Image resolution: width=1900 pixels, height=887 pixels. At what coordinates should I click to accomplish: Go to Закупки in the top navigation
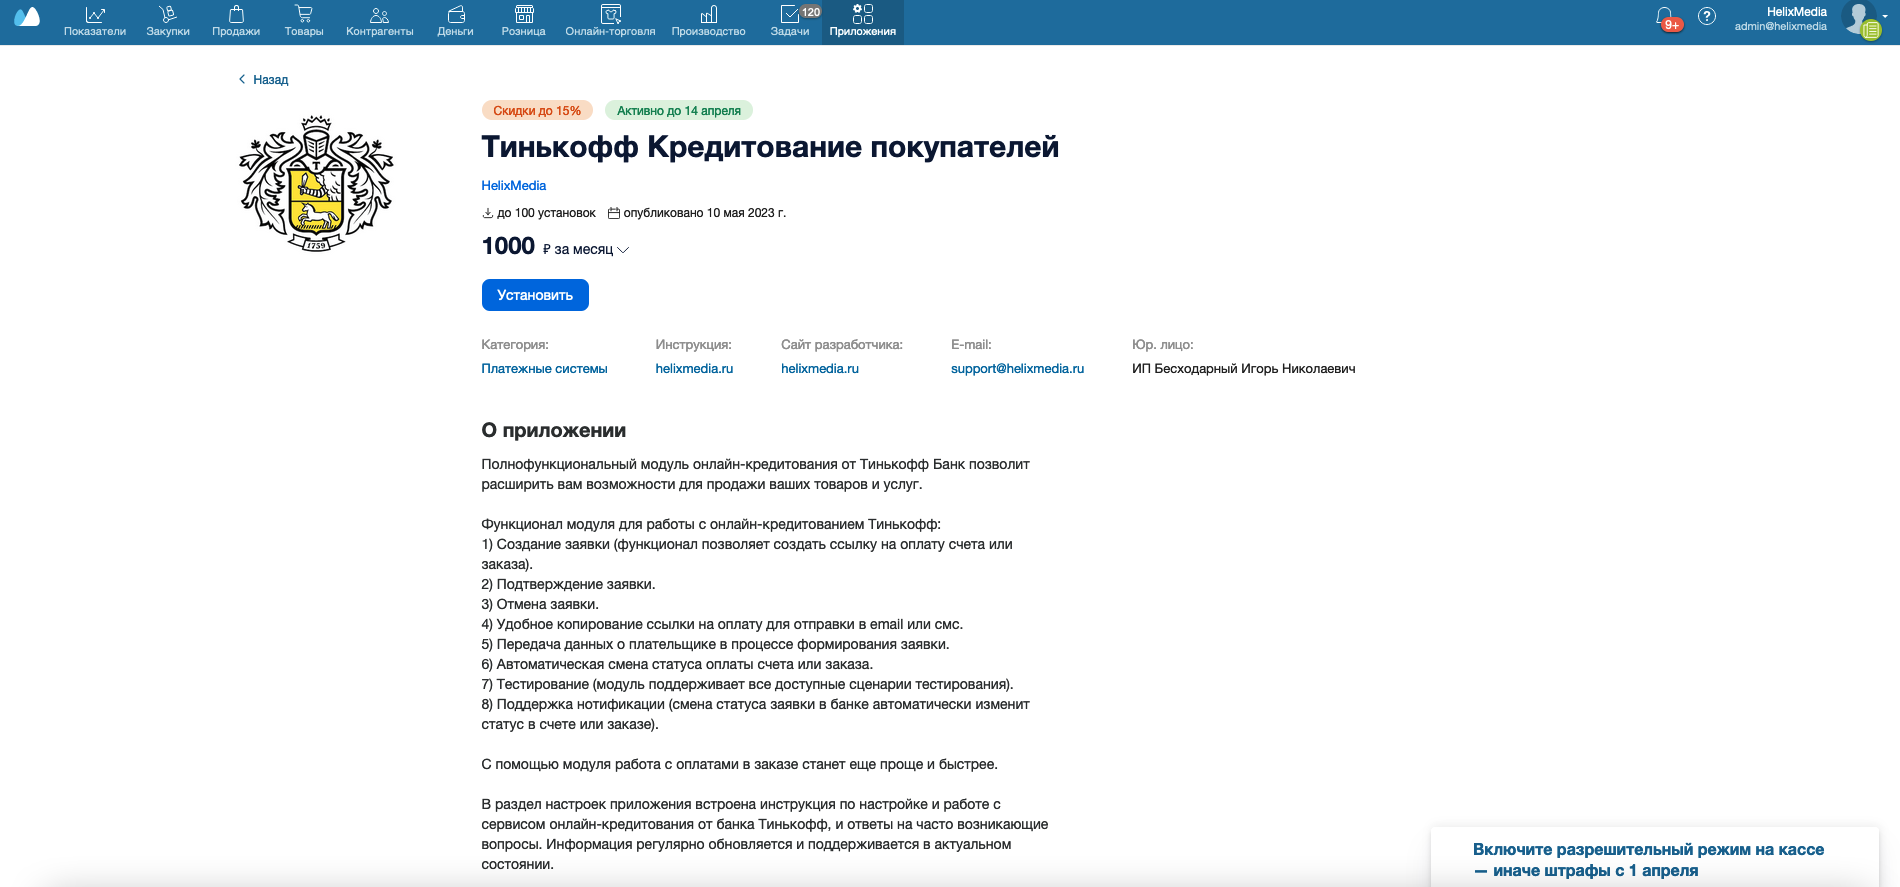click(x=168, y=22)
